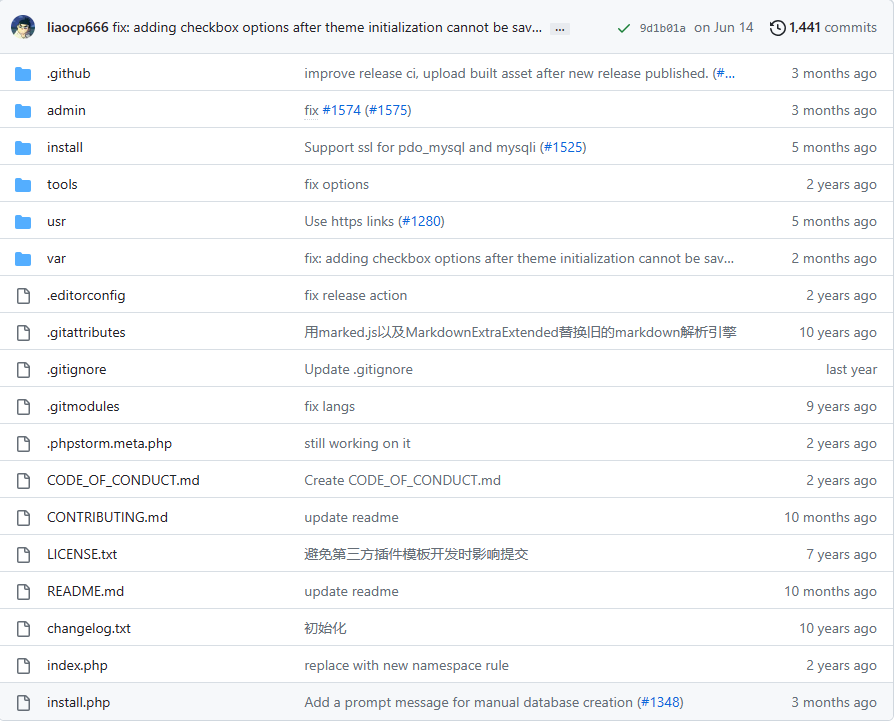Click the green commit status checkmark
The image size is (894, 724).
pyautogui.click(x=623, y=28)
